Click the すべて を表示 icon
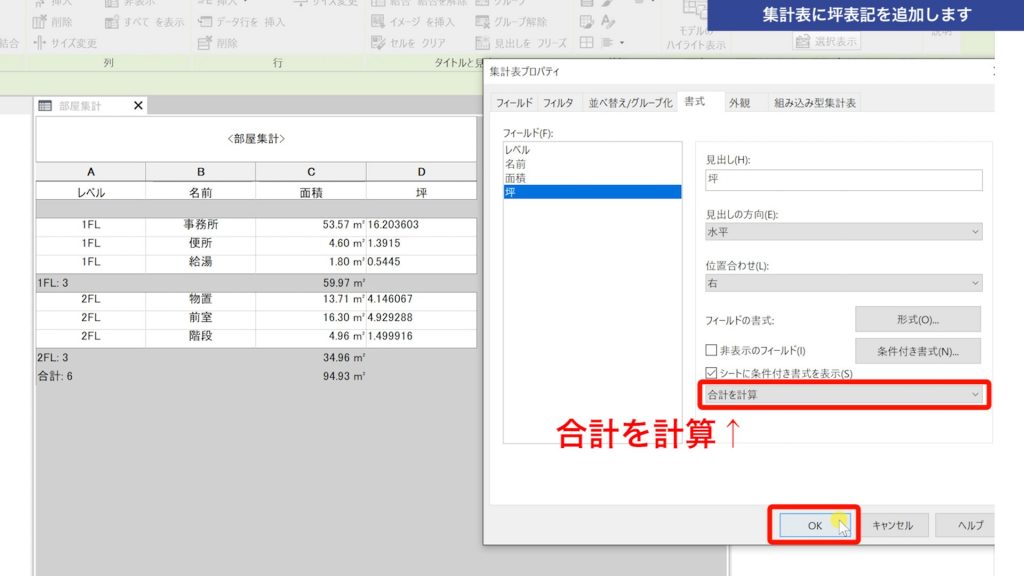 click(x=143, y=21)
